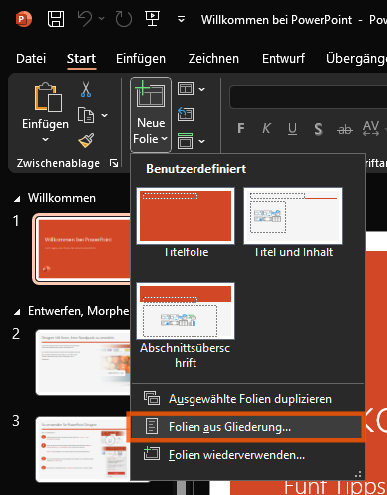Select slide 2 thumbnail
The image size is (387, 495).
(x=83, y=362)
